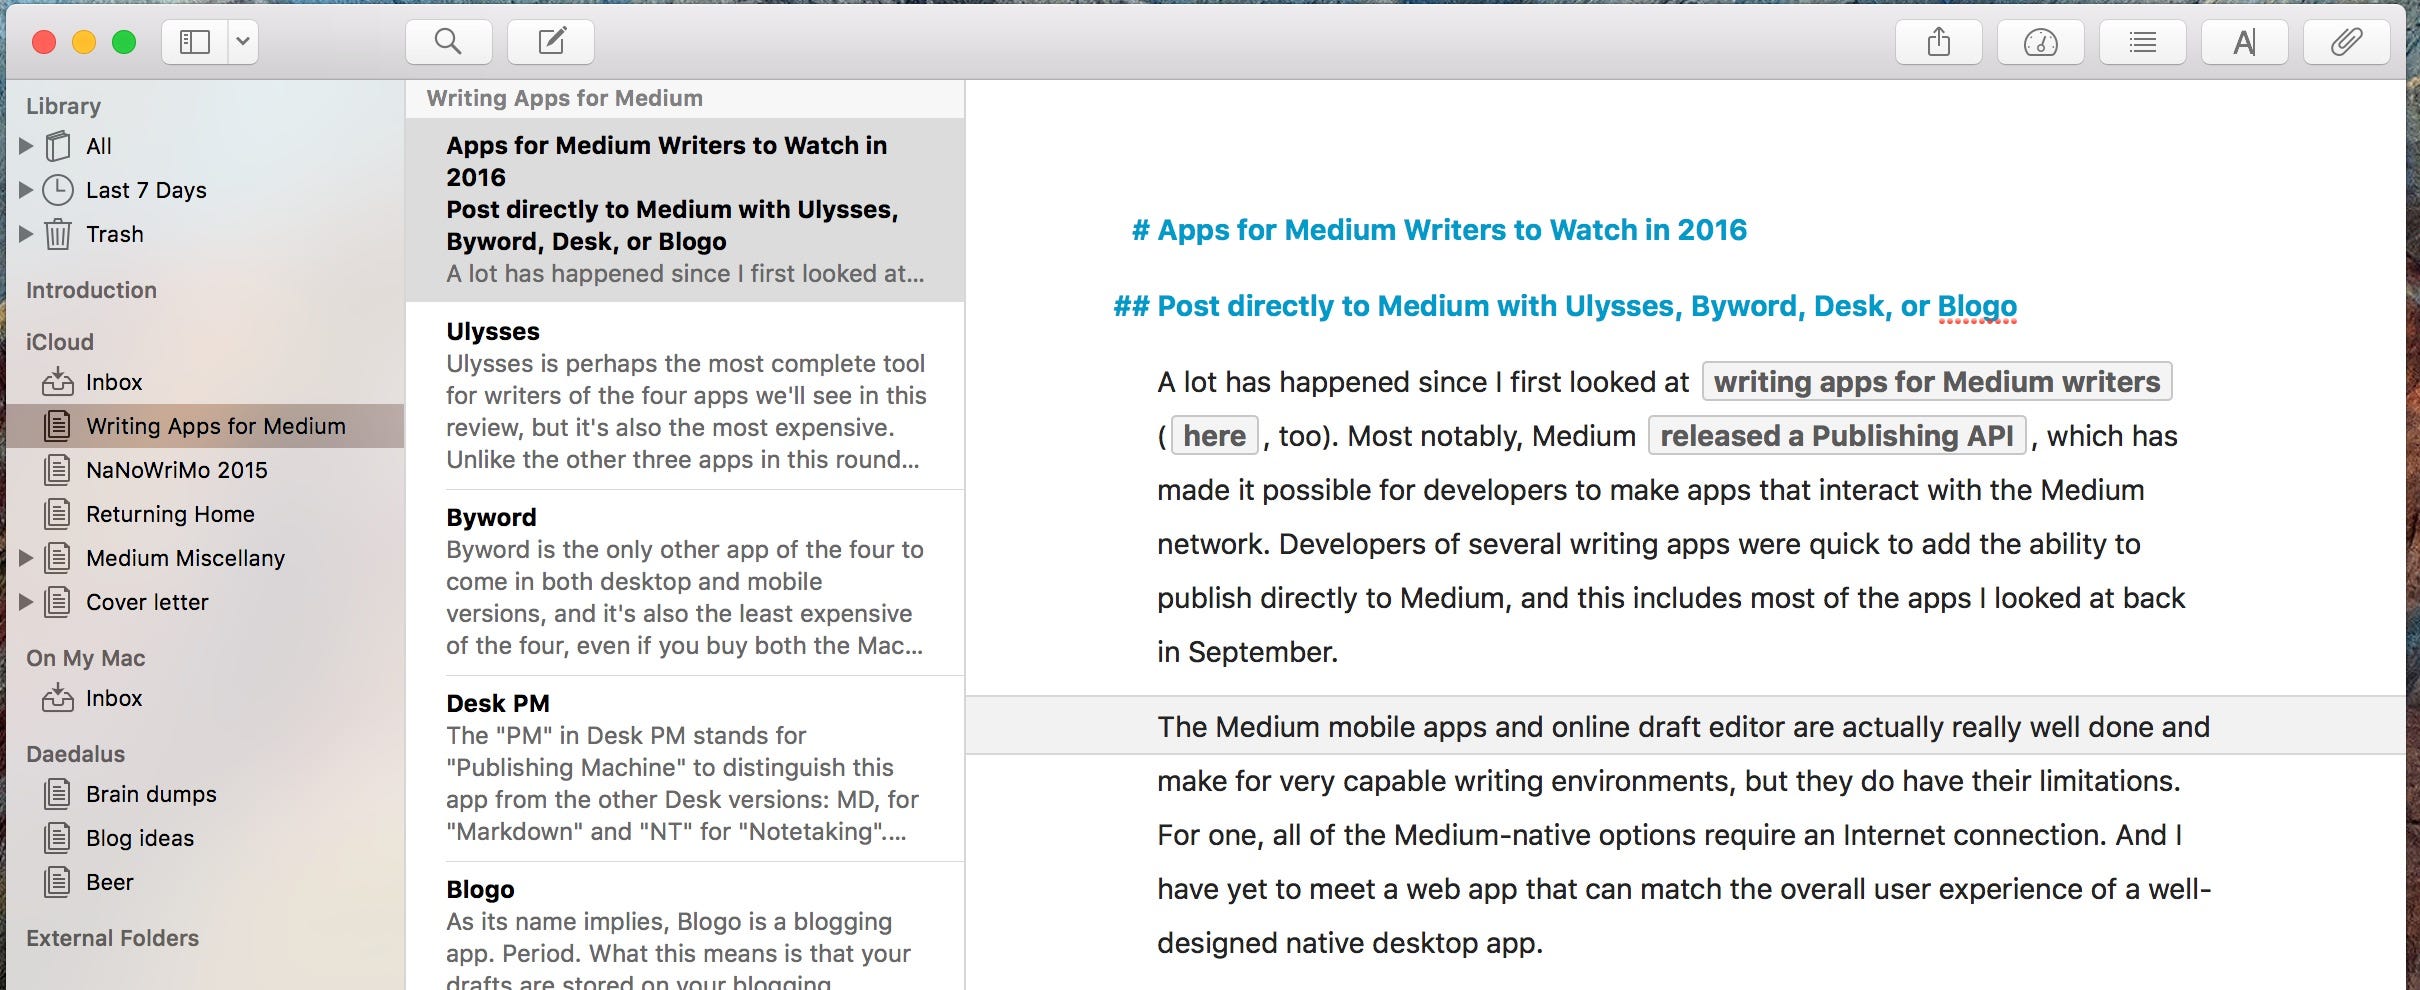2420x990 pixels.
Task: Open Beer group
Action: (x=110, y=882)
